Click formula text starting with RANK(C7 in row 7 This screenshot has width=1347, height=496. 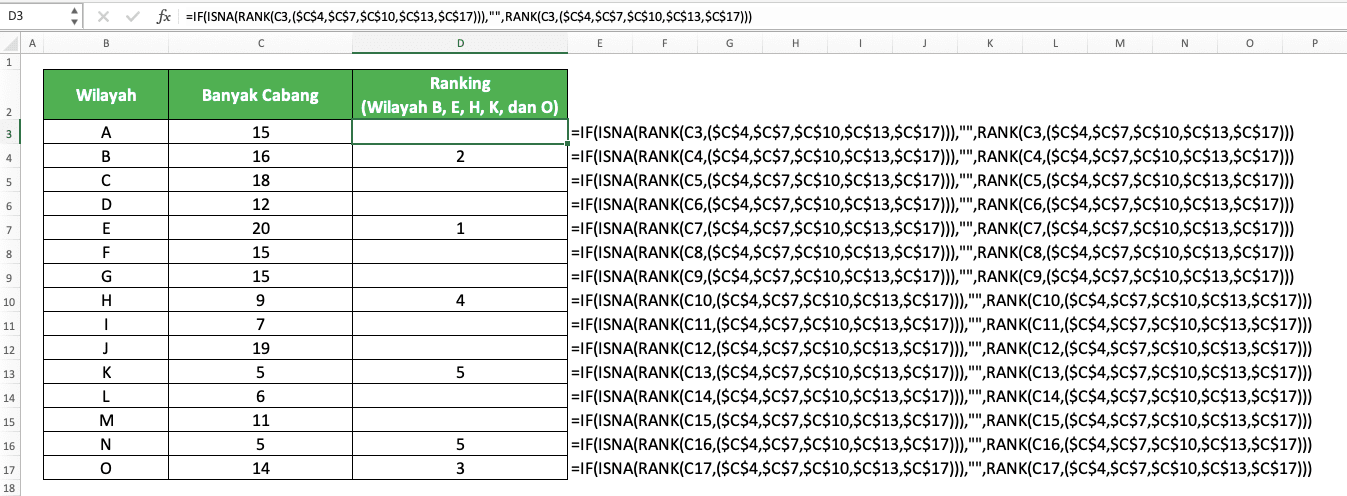pyautogui.click(x=932, y=229)
